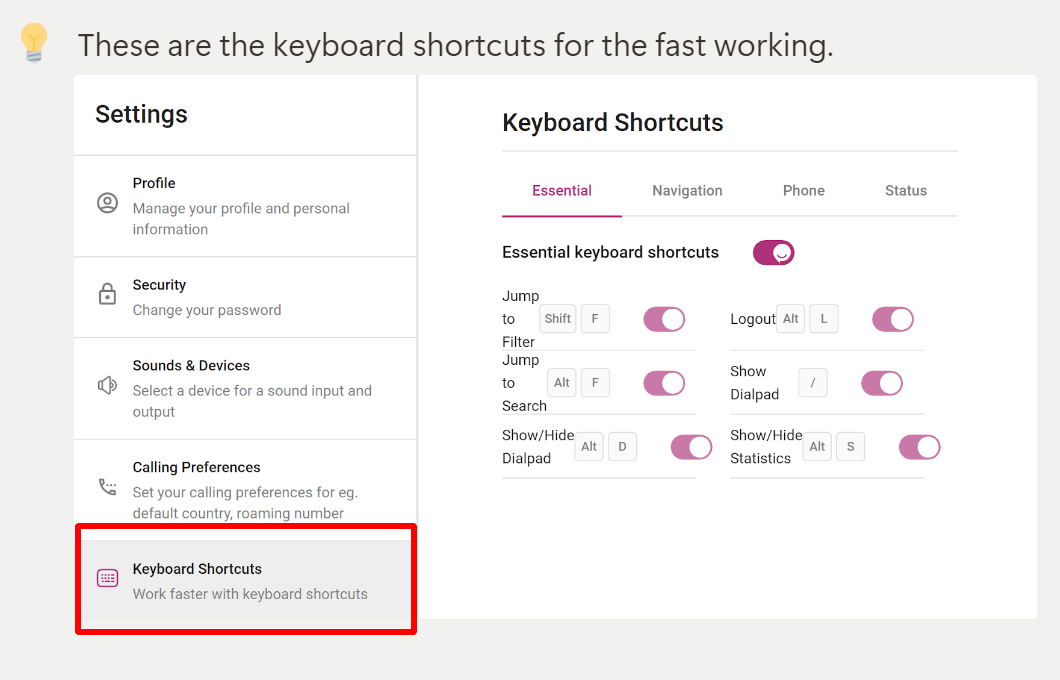1060x680 pixels.
Task: Click the Security padlock icon
Action: tap(107, 294)
